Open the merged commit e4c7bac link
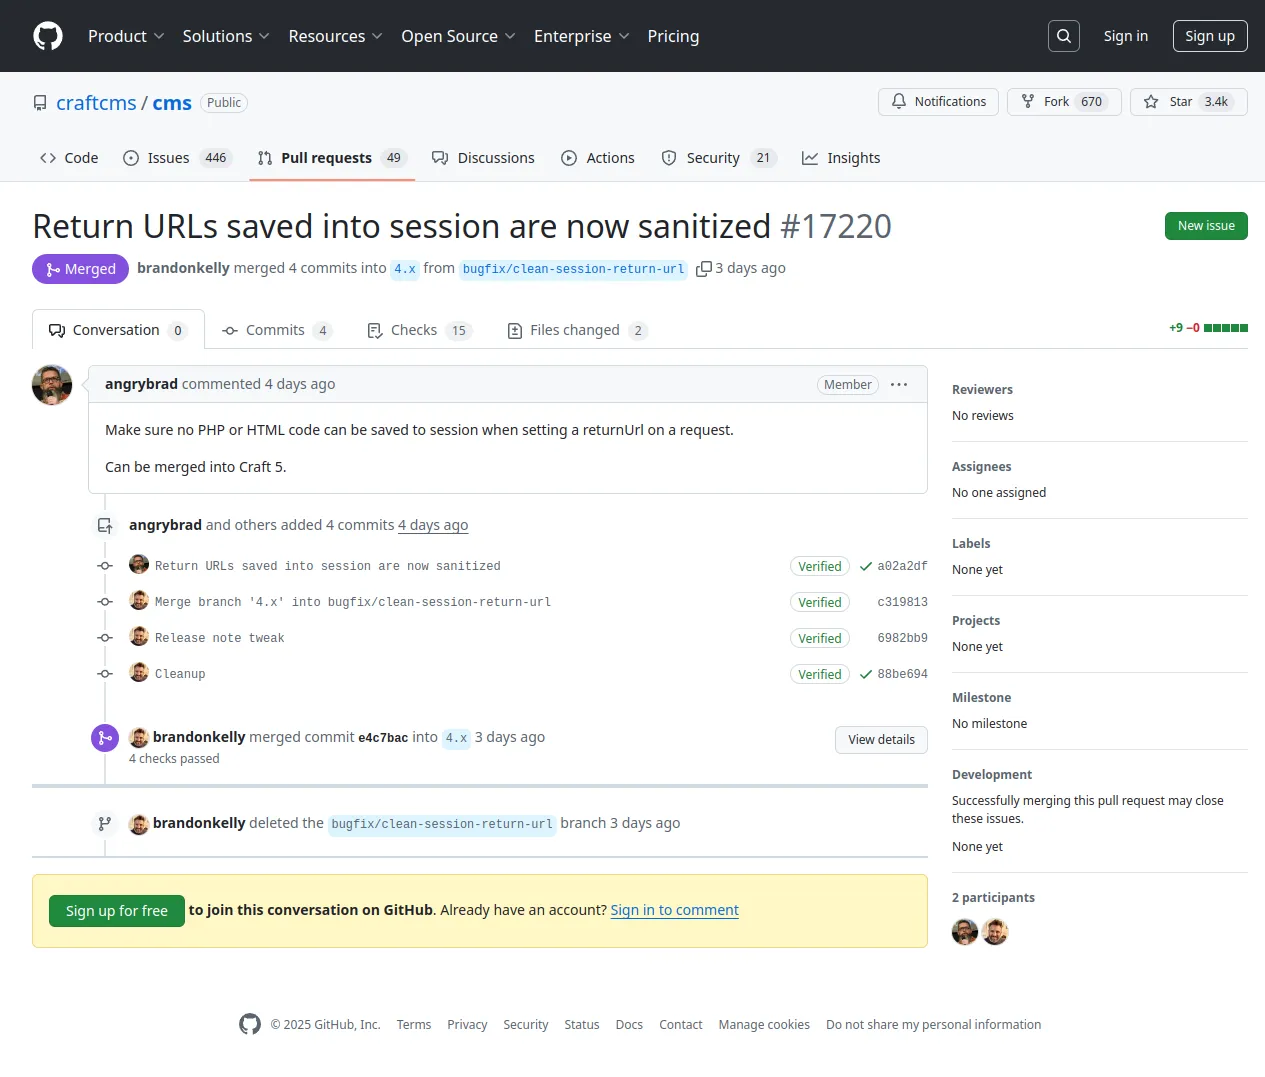The image size is (1265, 1077). click(383, 738)
